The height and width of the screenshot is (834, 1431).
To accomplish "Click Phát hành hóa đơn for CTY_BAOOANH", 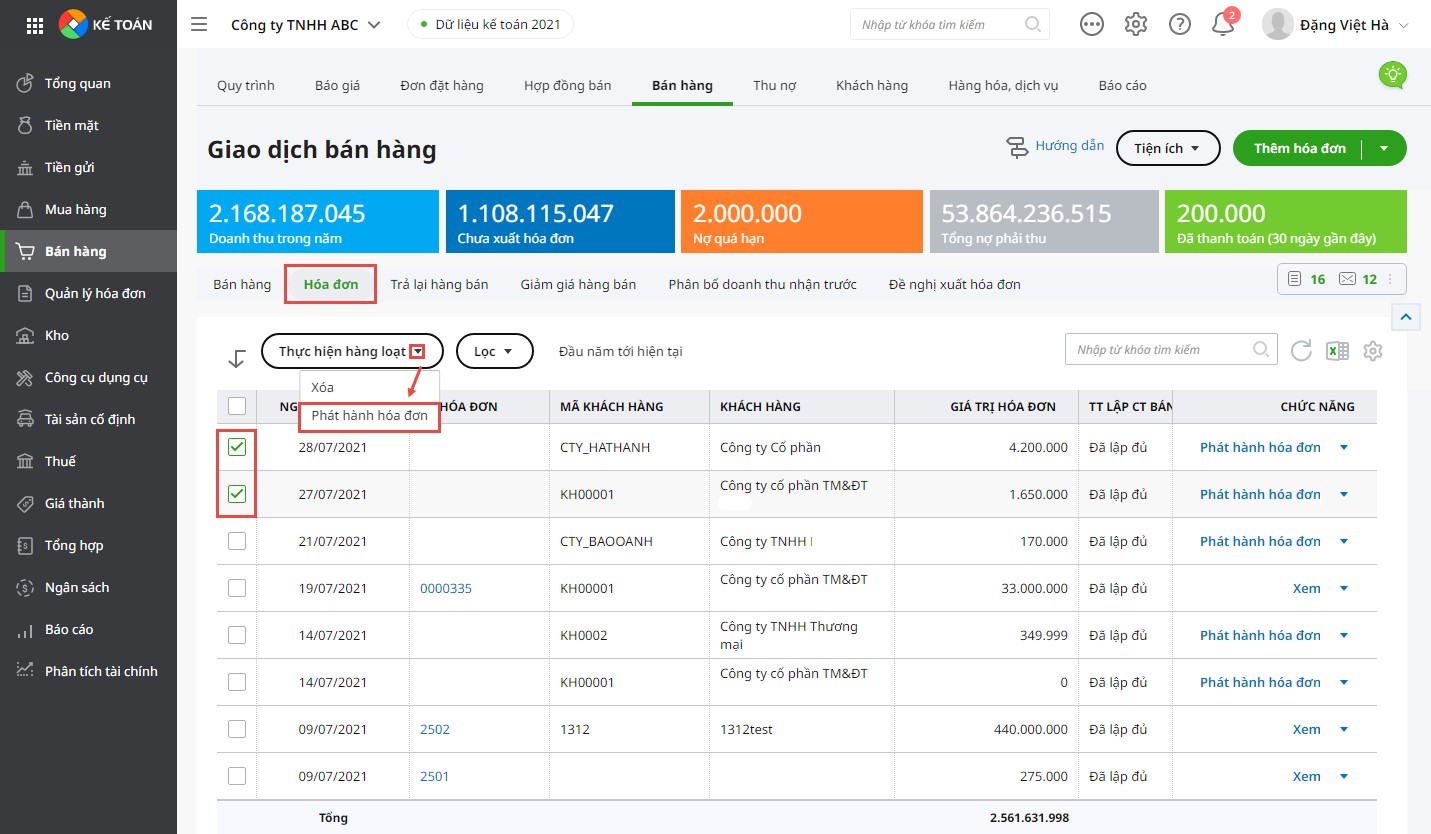I will tap(1260, 541).
